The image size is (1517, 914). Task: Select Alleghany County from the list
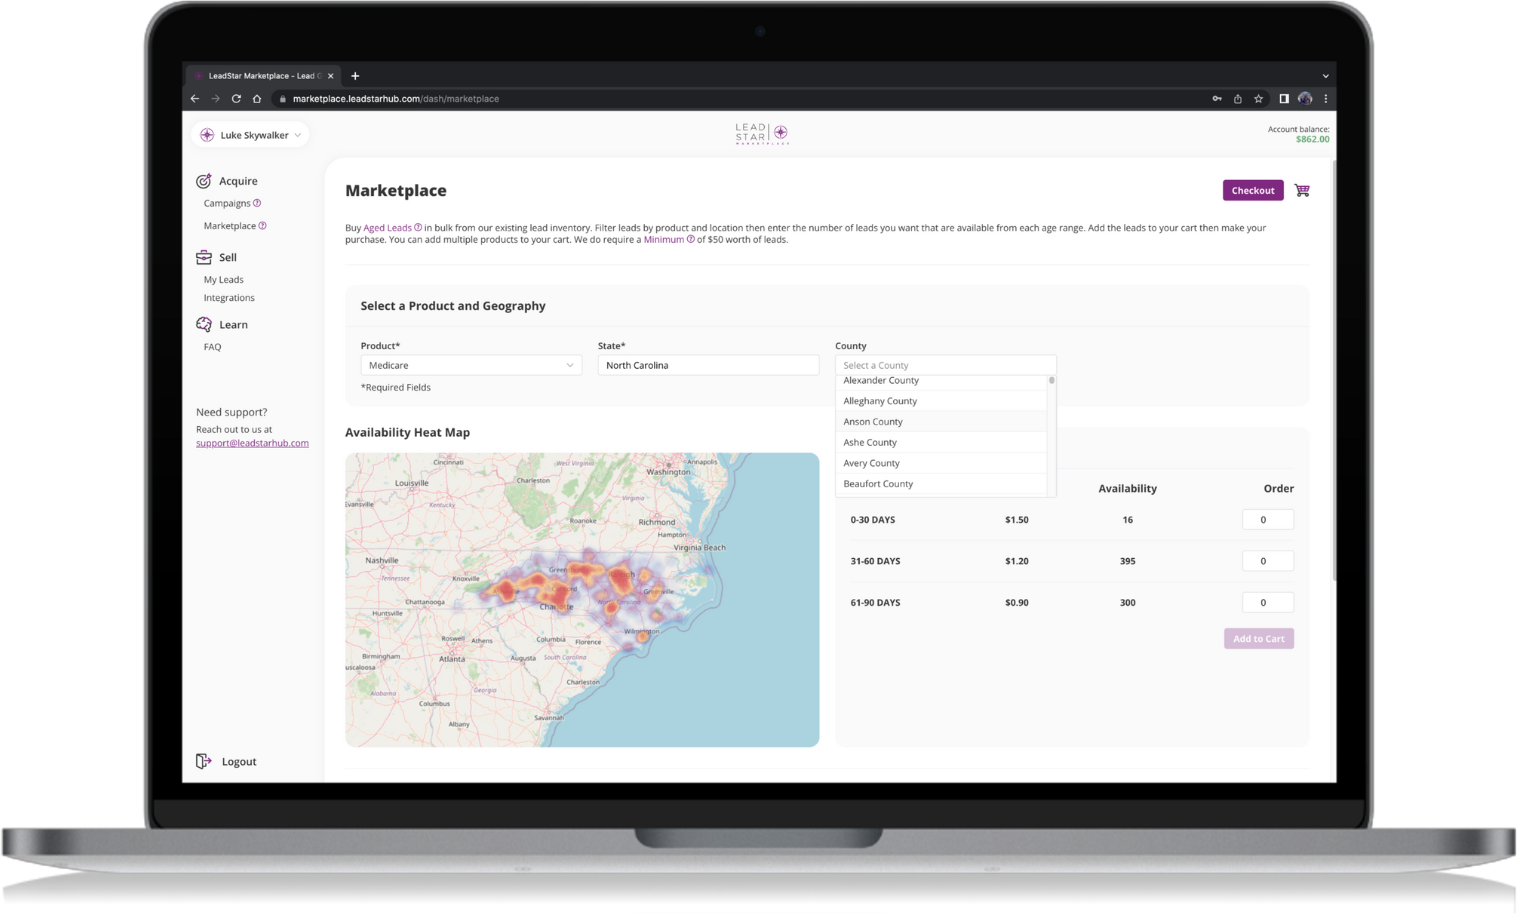click(x=941, y=401)
